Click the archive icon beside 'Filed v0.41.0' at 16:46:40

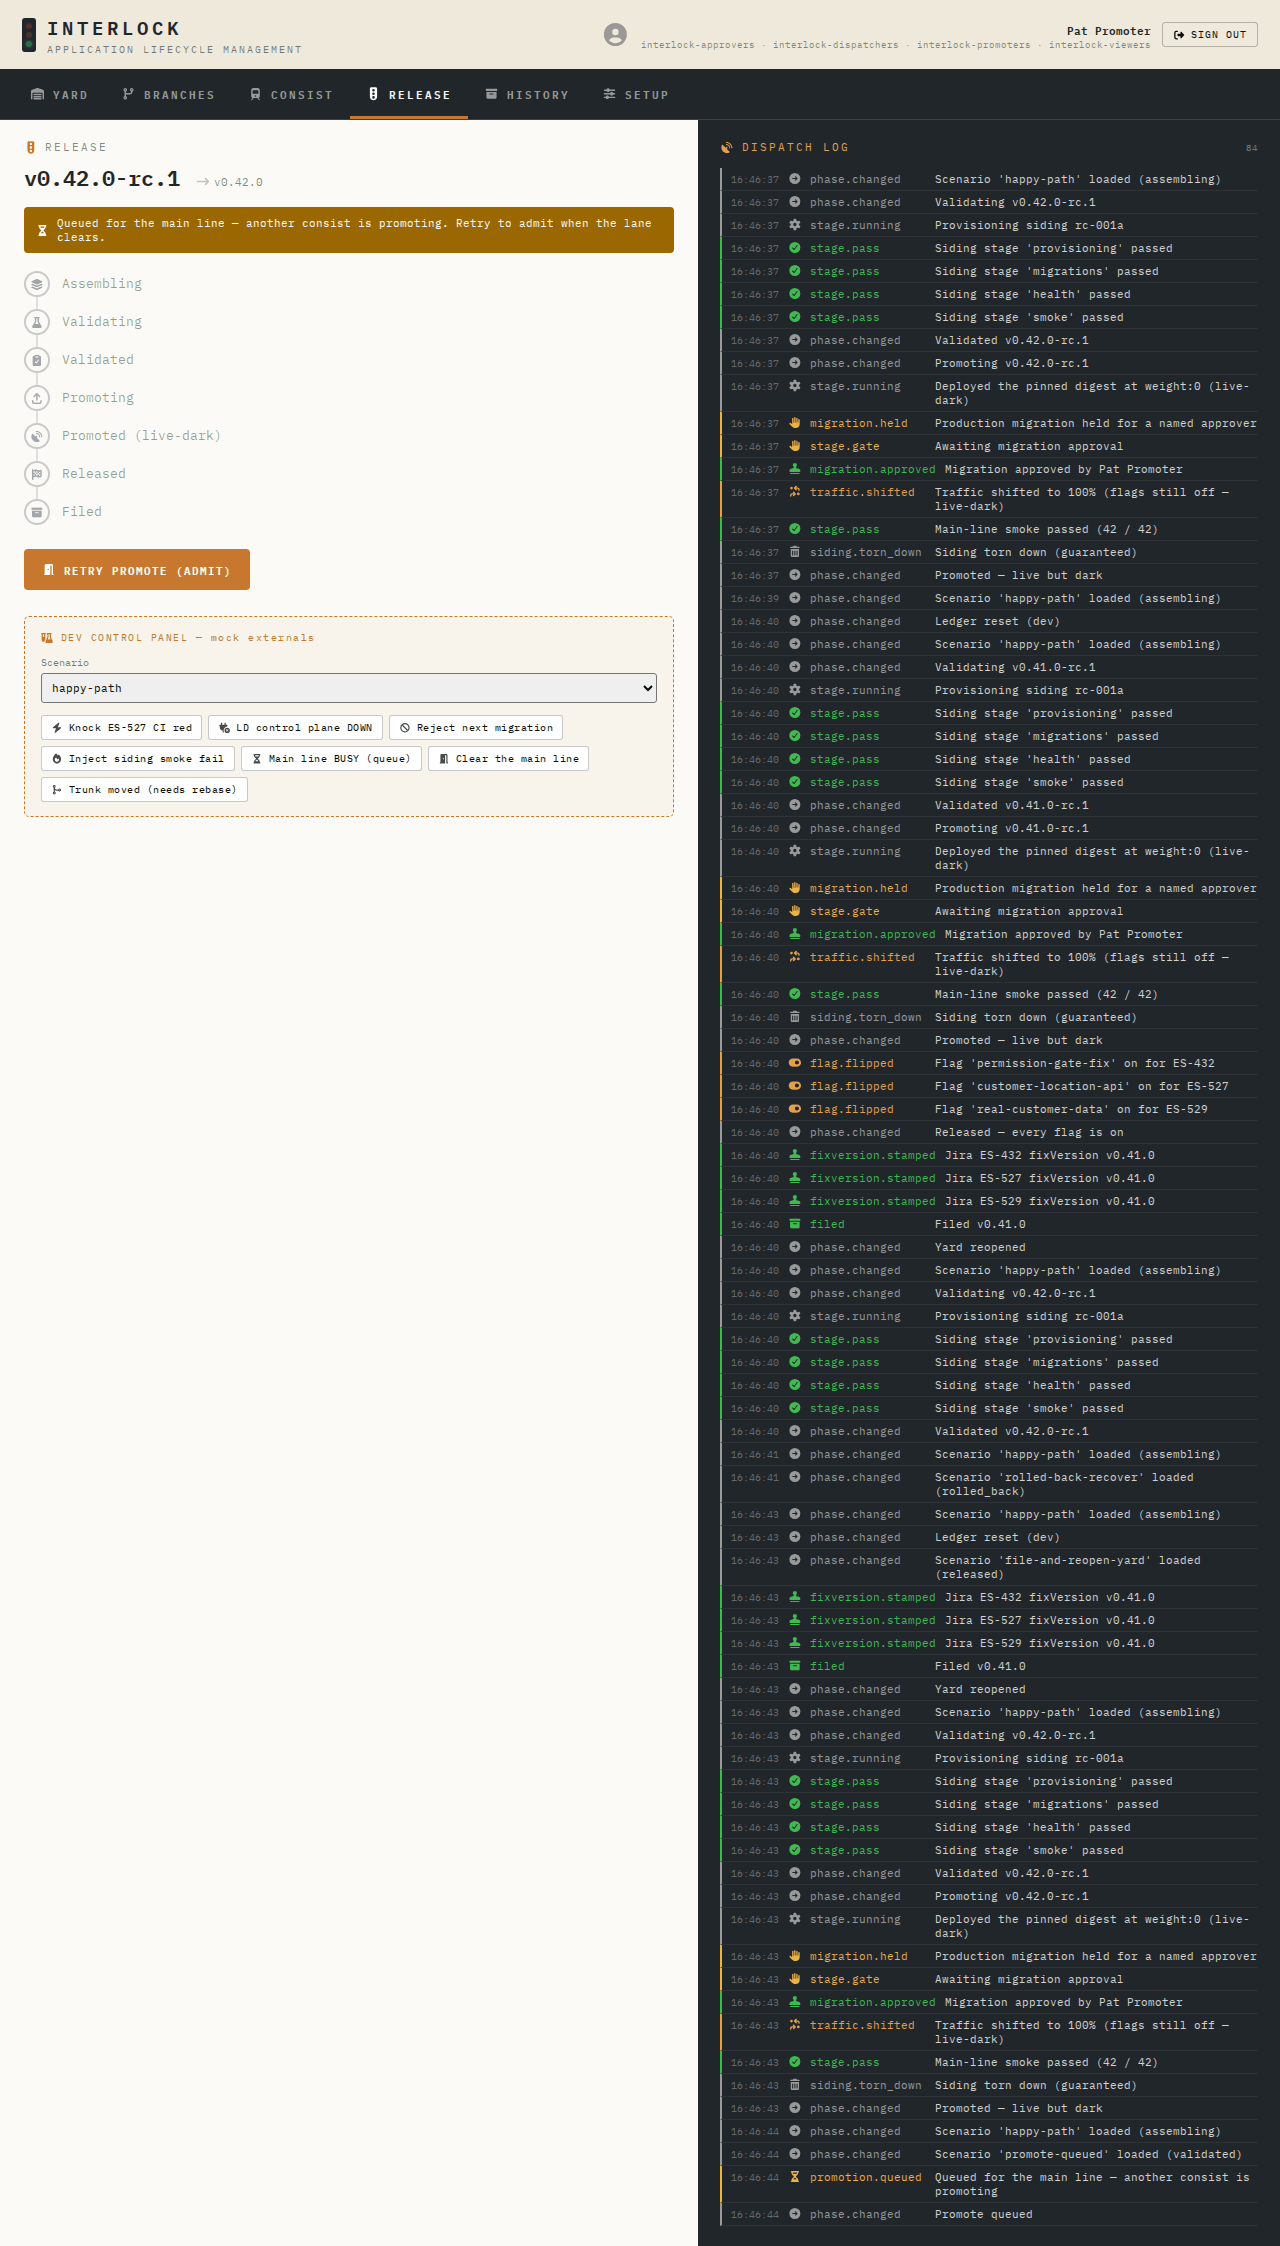point(795,1224)
